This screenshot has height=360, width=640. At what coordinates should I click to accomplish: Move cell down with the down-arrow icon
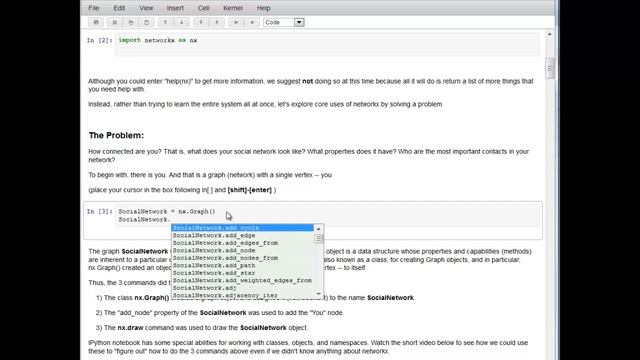click(182, 22)
